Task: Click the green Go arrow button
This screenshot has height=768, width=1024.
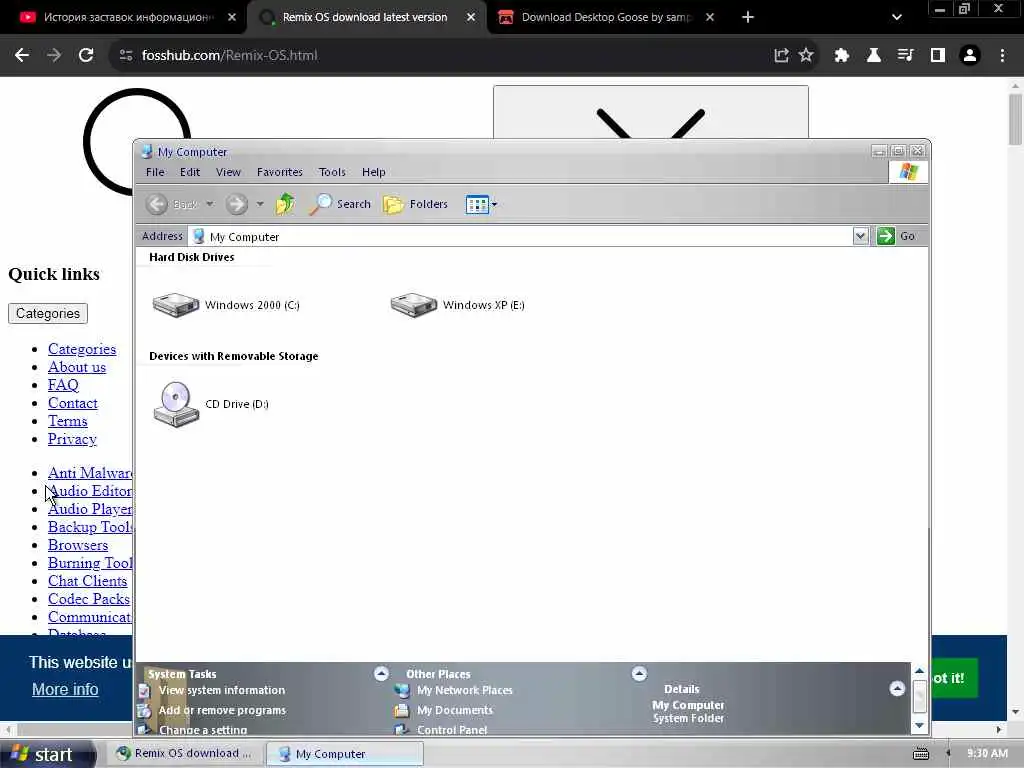Action: (x=886, y=236)
